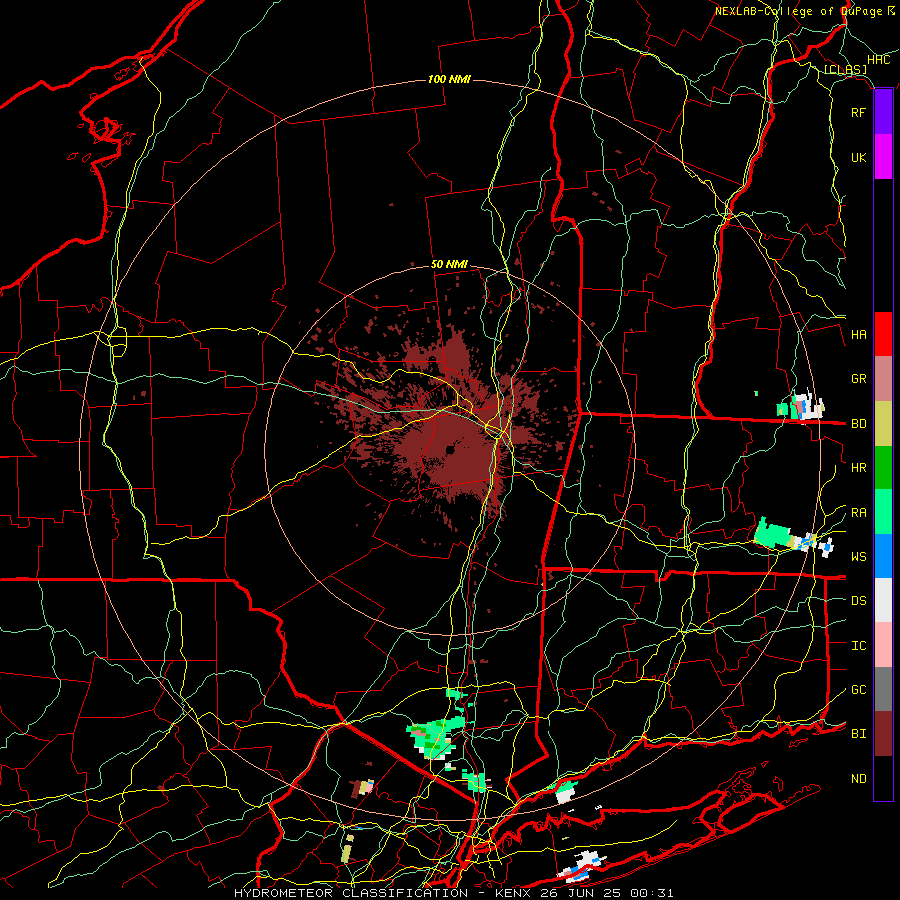Click the ND black legend swatch
Screen dimensions: 900x900
(x=883, y=778)
